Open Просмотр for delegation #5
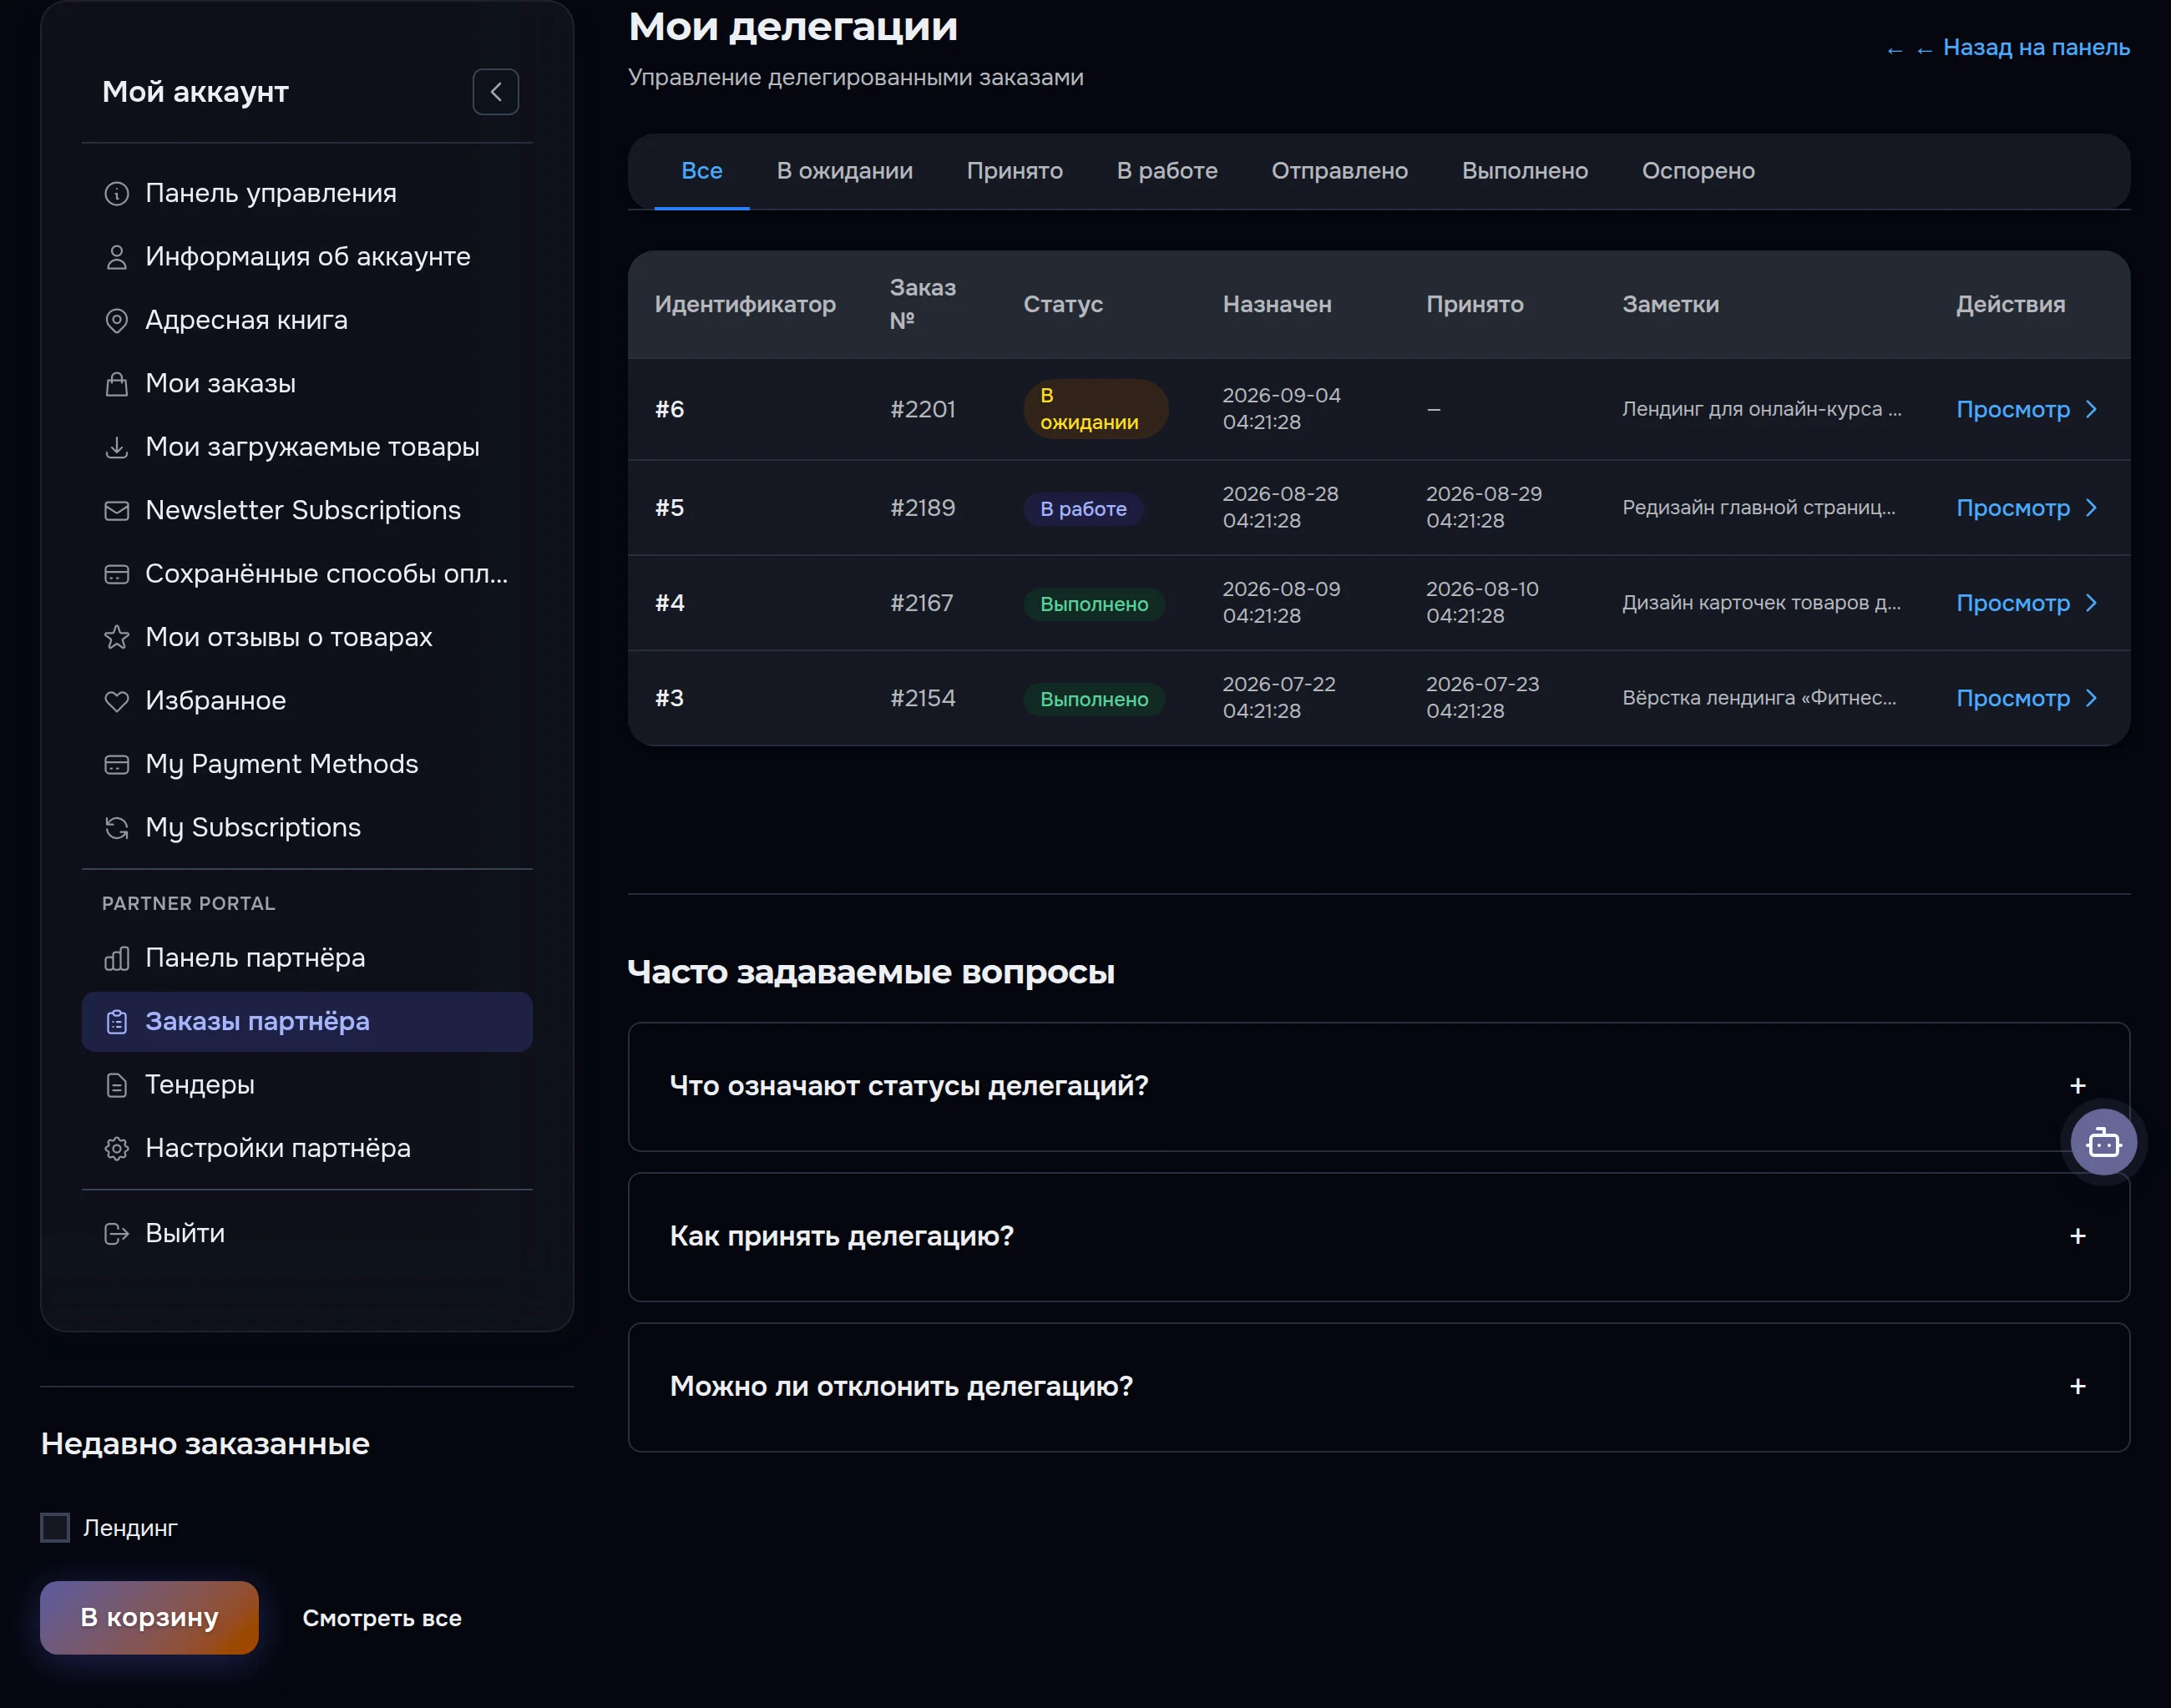Viewport: 2171px width, 1708px height. [x=2027, y=508]
